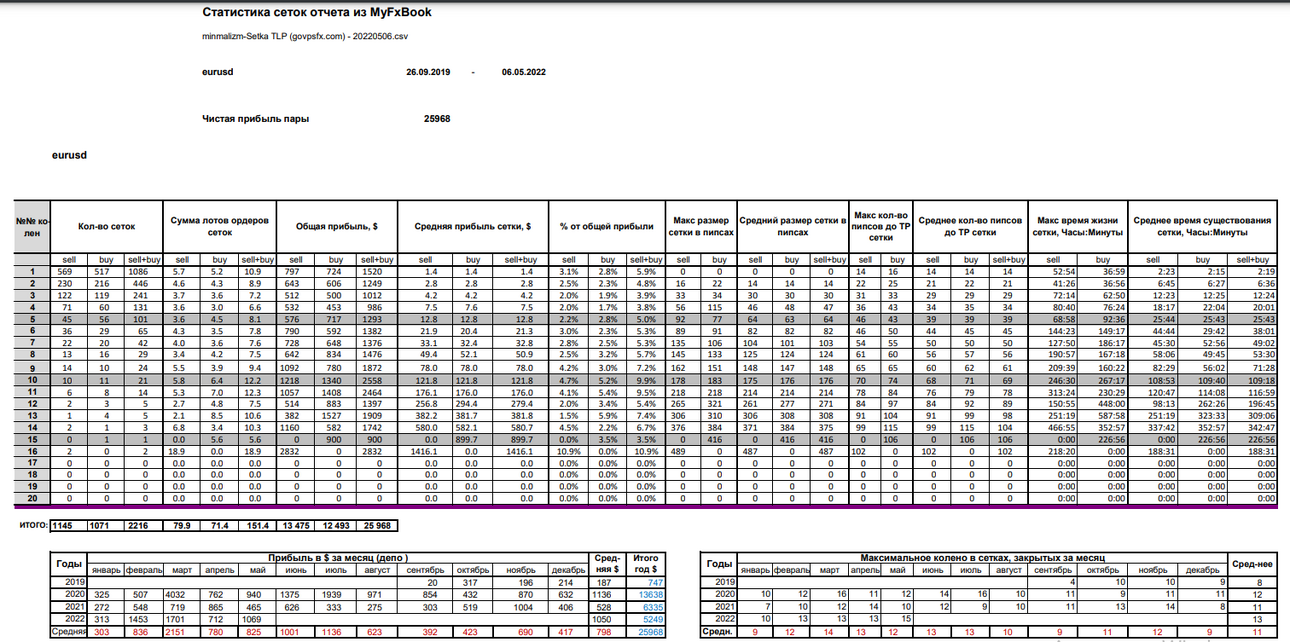Click the 'Сумма лотов ордеров сеток' header
The height and width of the screenshot is (642, 1290).
coord(218,226)
